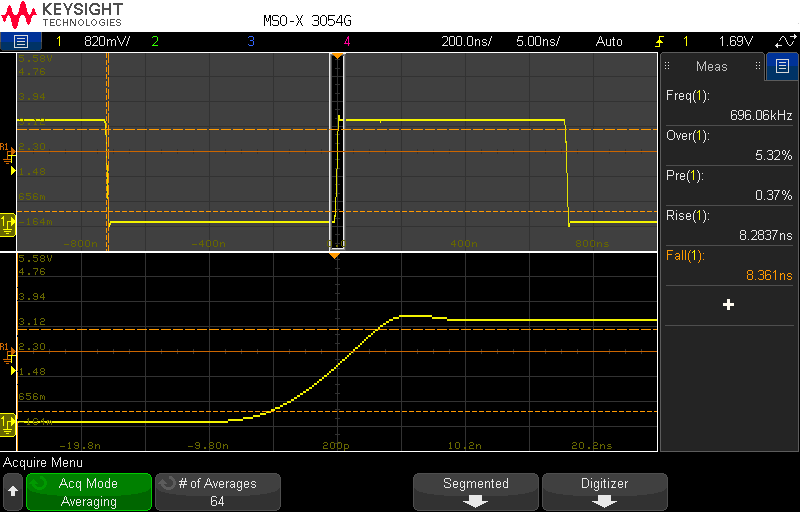800x512 pixels.
Task: Open the 200.0ns/ timebase setting
Action: pyautogui.click(x=466, y=41)
